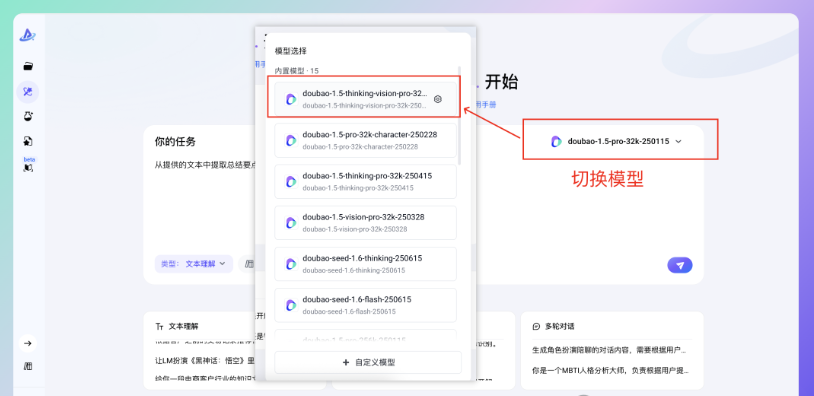The image size is (814, 396).
Task: Click the 模型选择 panel title
Action: click(x=291, y=51)
